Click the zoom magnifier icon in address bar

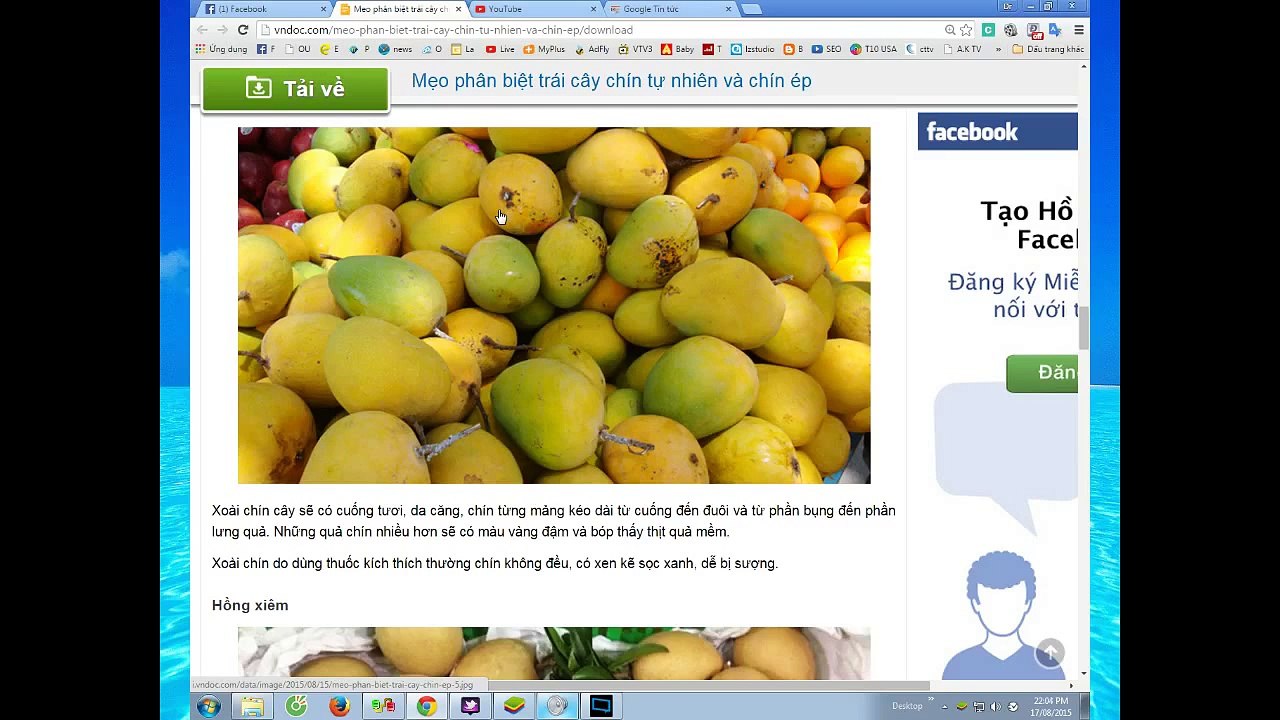(x=950, y=30)
